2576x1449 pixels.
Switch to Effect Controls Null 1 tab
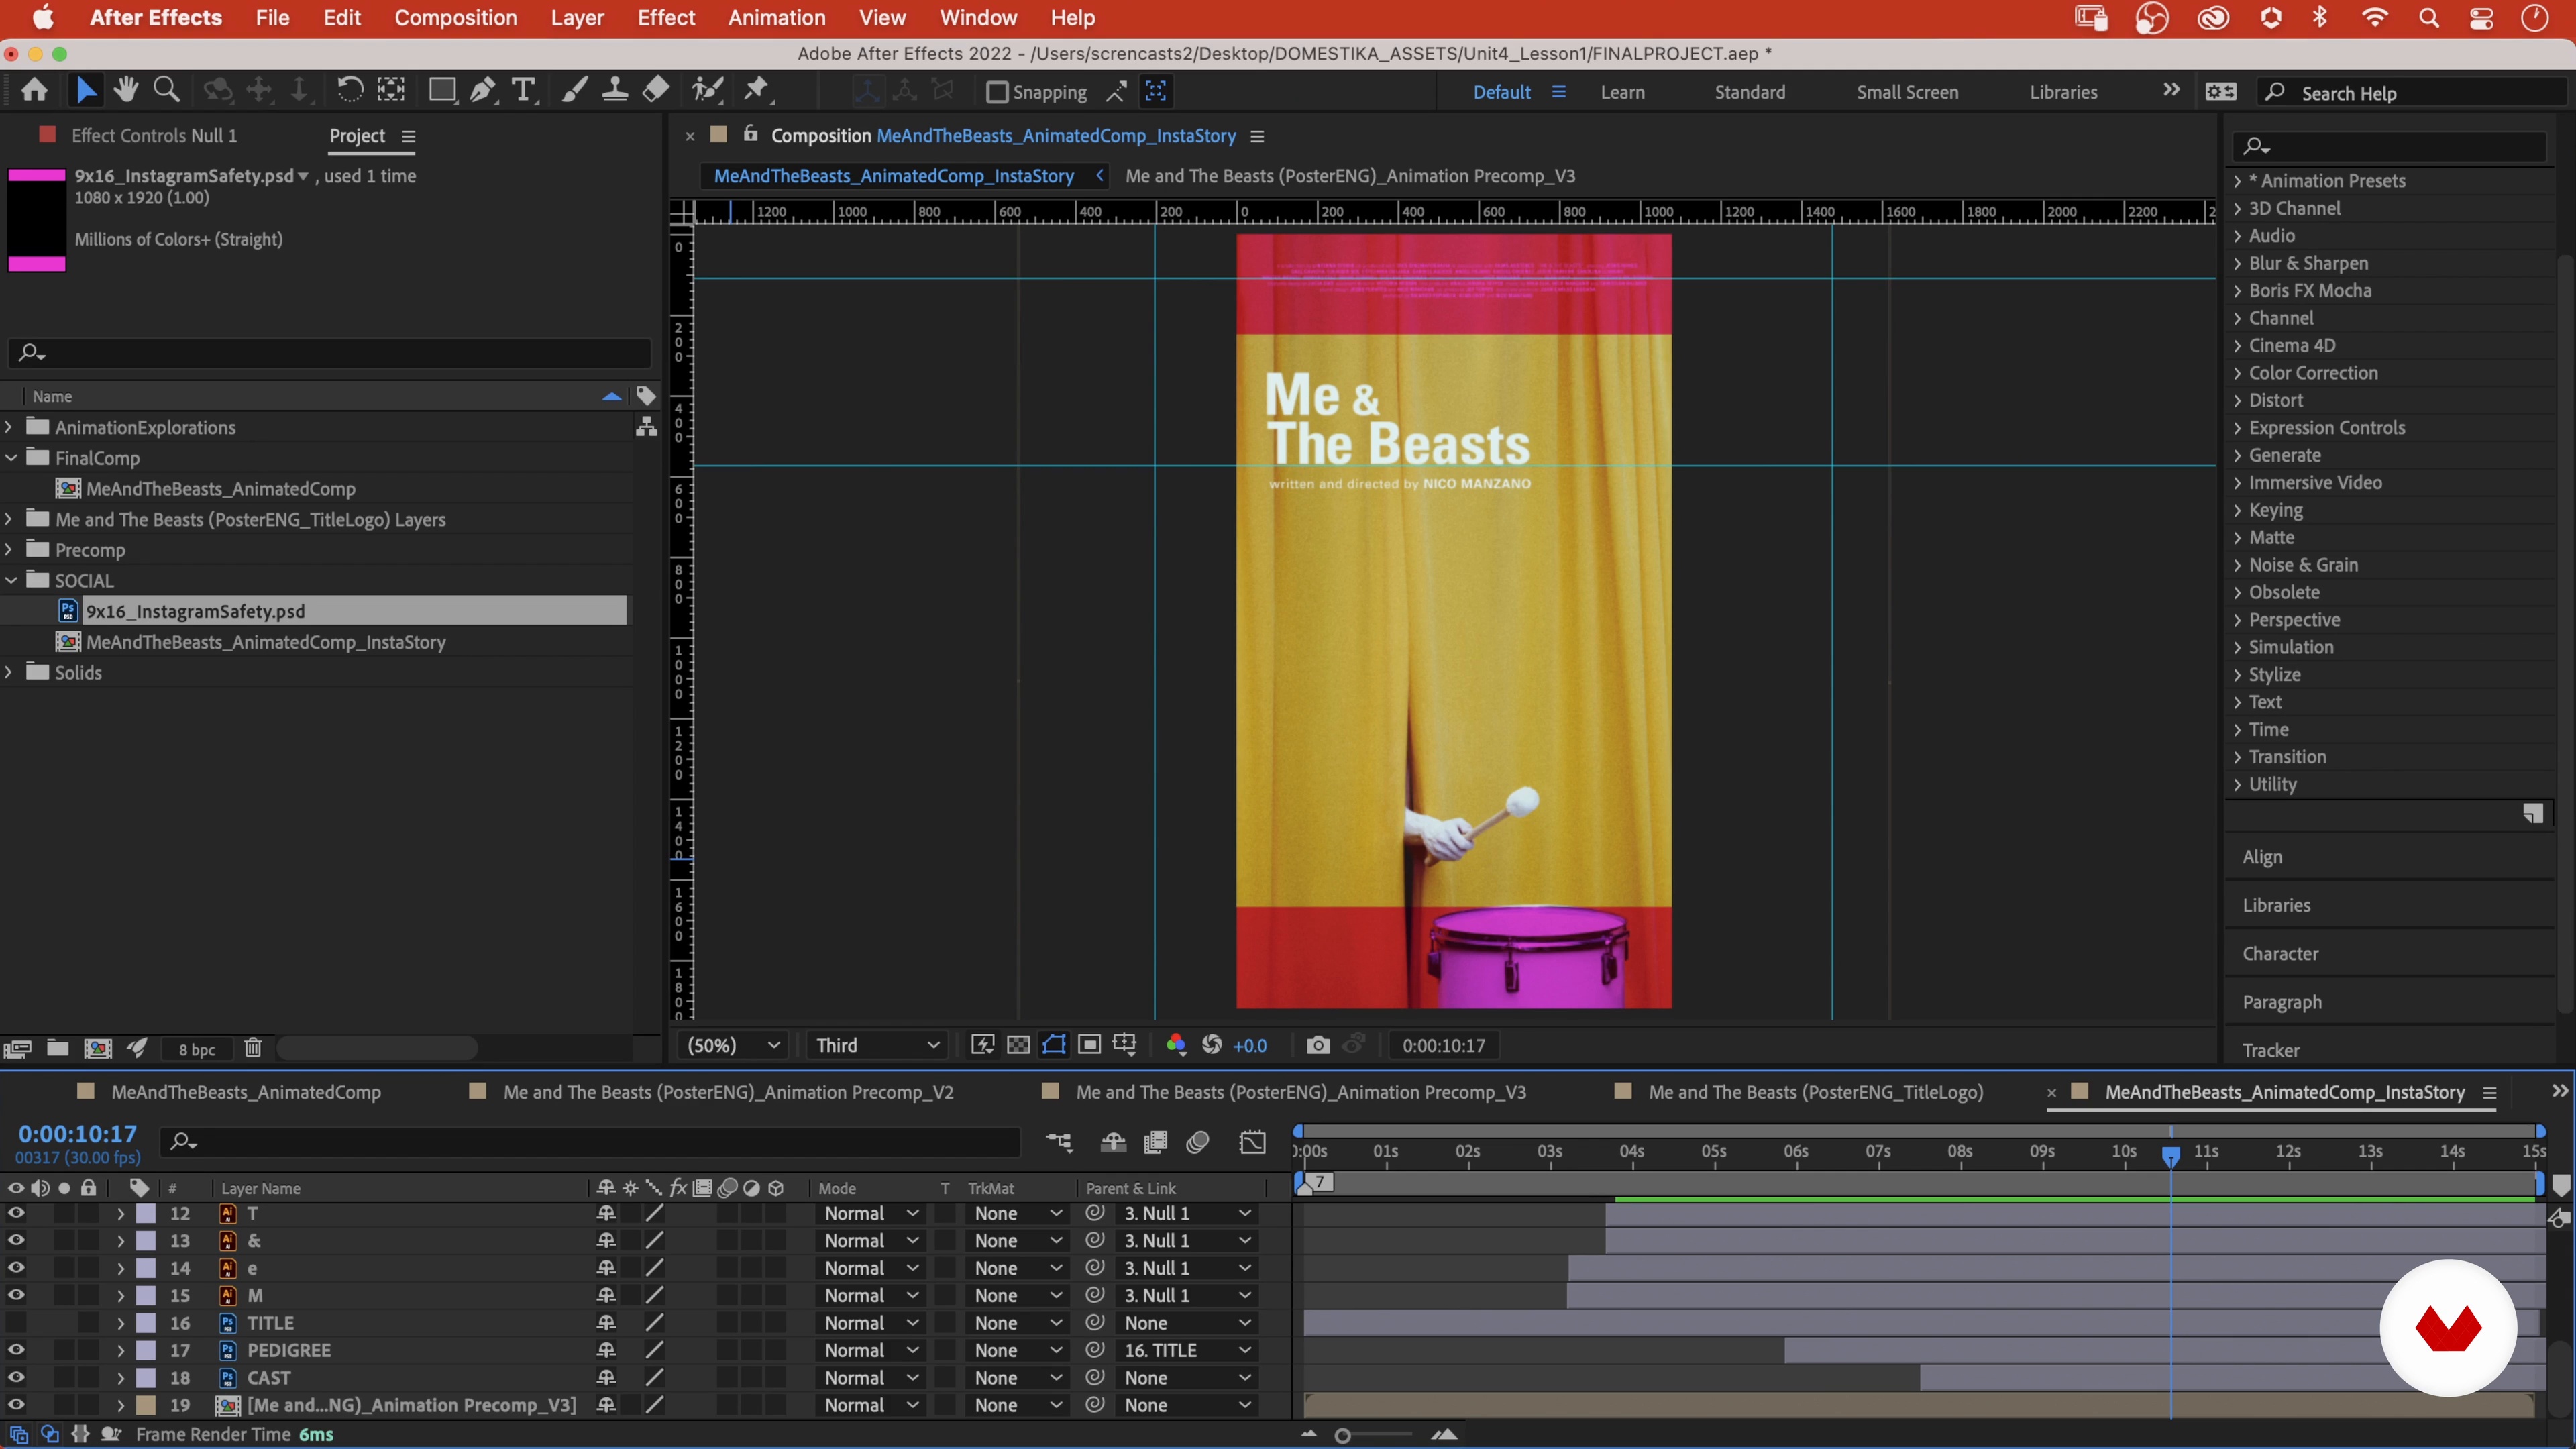click(x=154, y=135)
